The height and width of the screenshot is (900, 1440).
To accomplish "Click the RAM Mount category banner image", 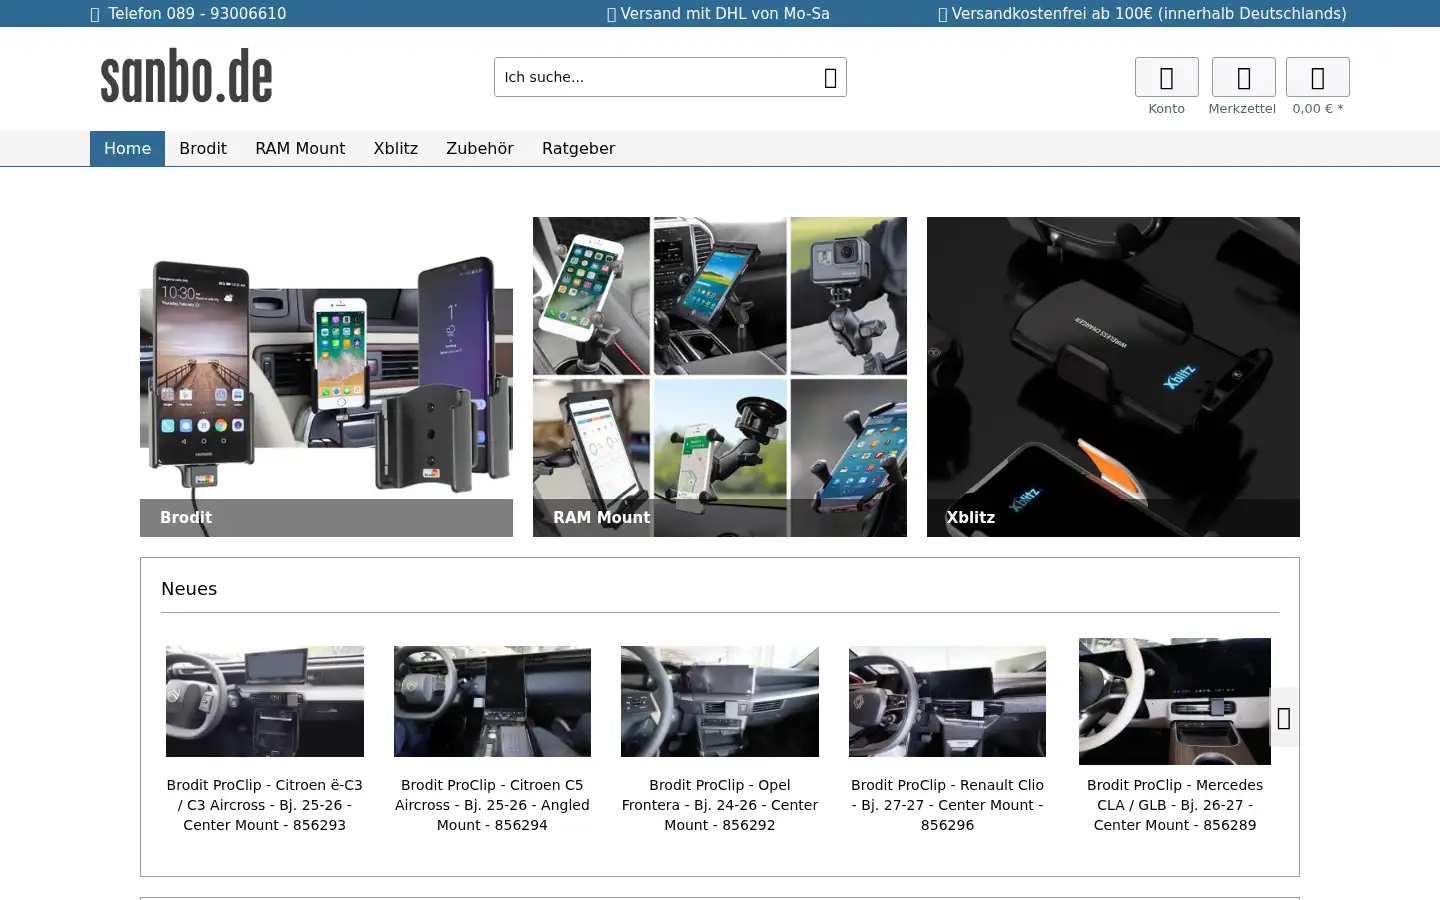I will [720, 377].
